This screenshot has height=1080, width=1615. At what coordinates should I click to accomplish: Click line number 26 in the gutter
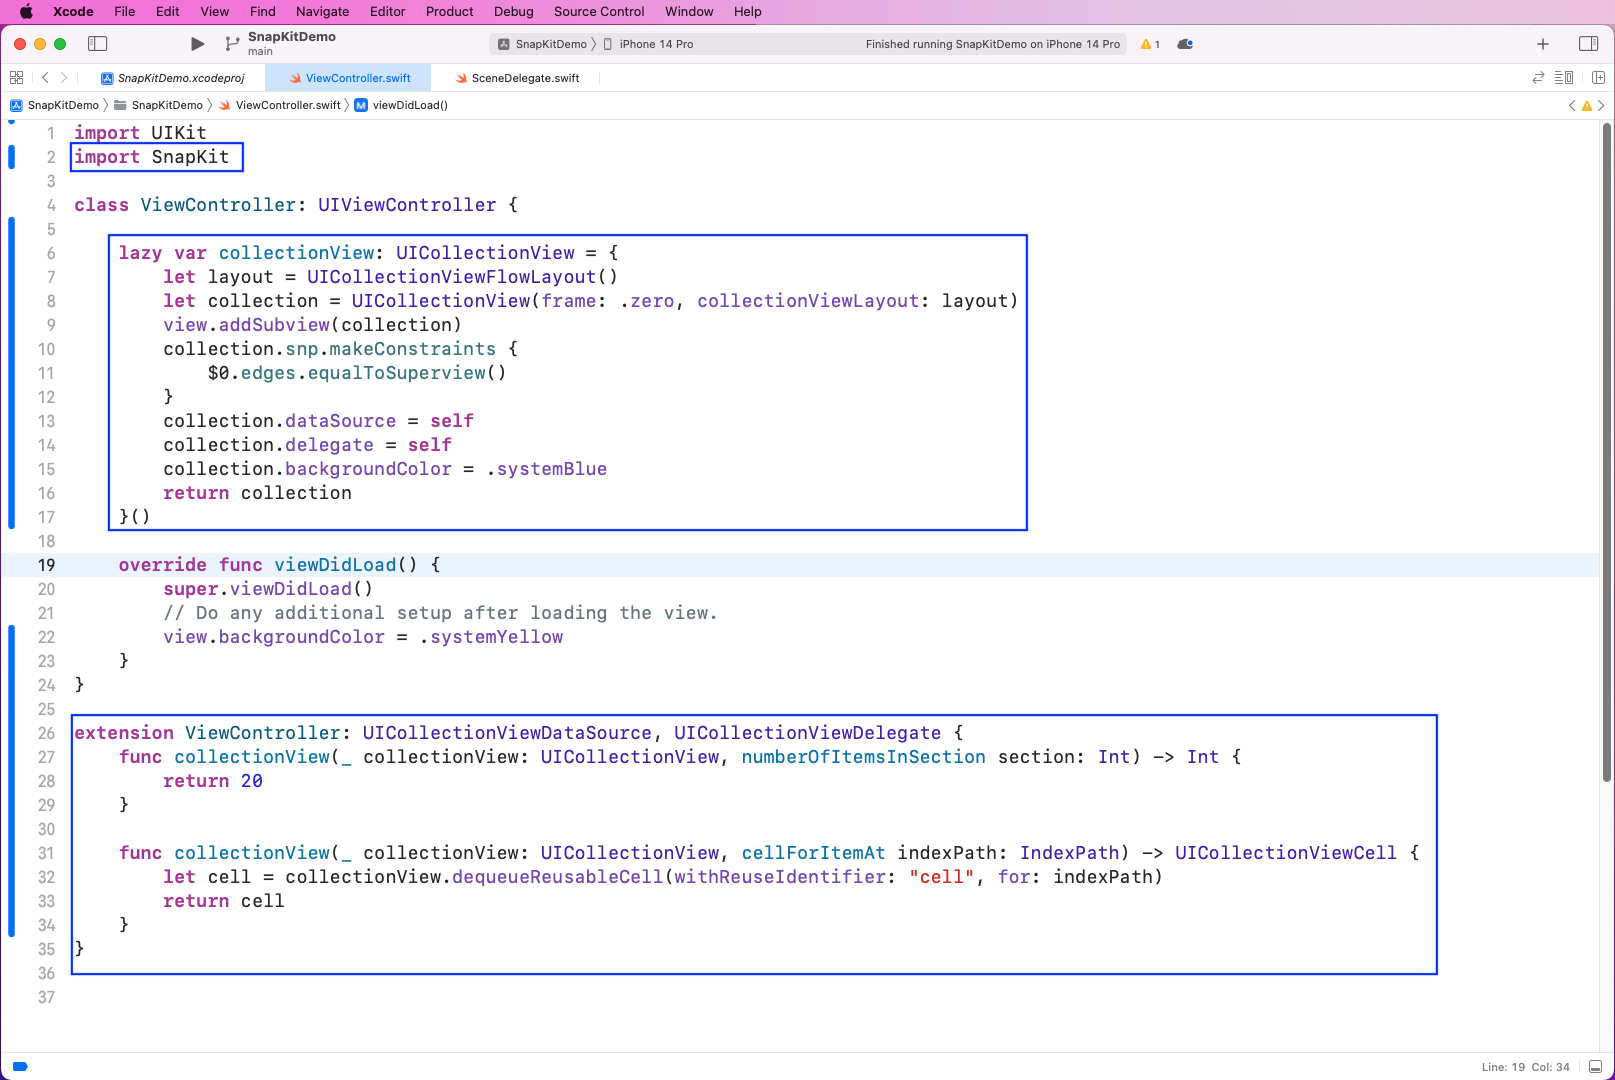(x=46, y=733)
